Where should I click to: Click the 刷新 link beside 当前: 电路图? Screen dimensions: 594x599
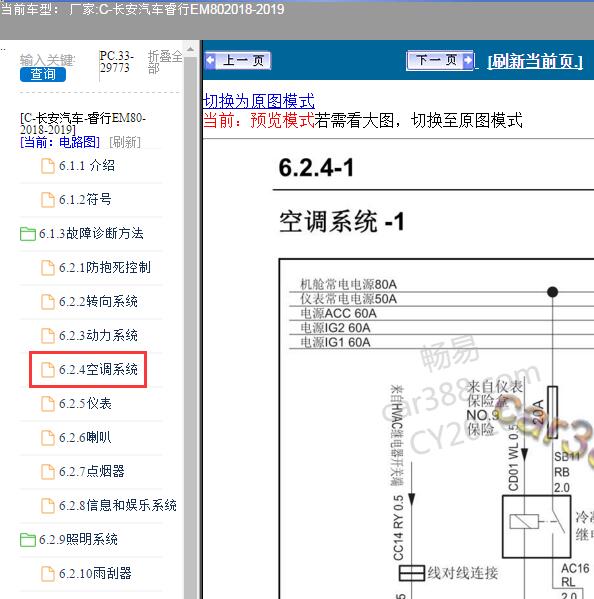tap(125, 142)
